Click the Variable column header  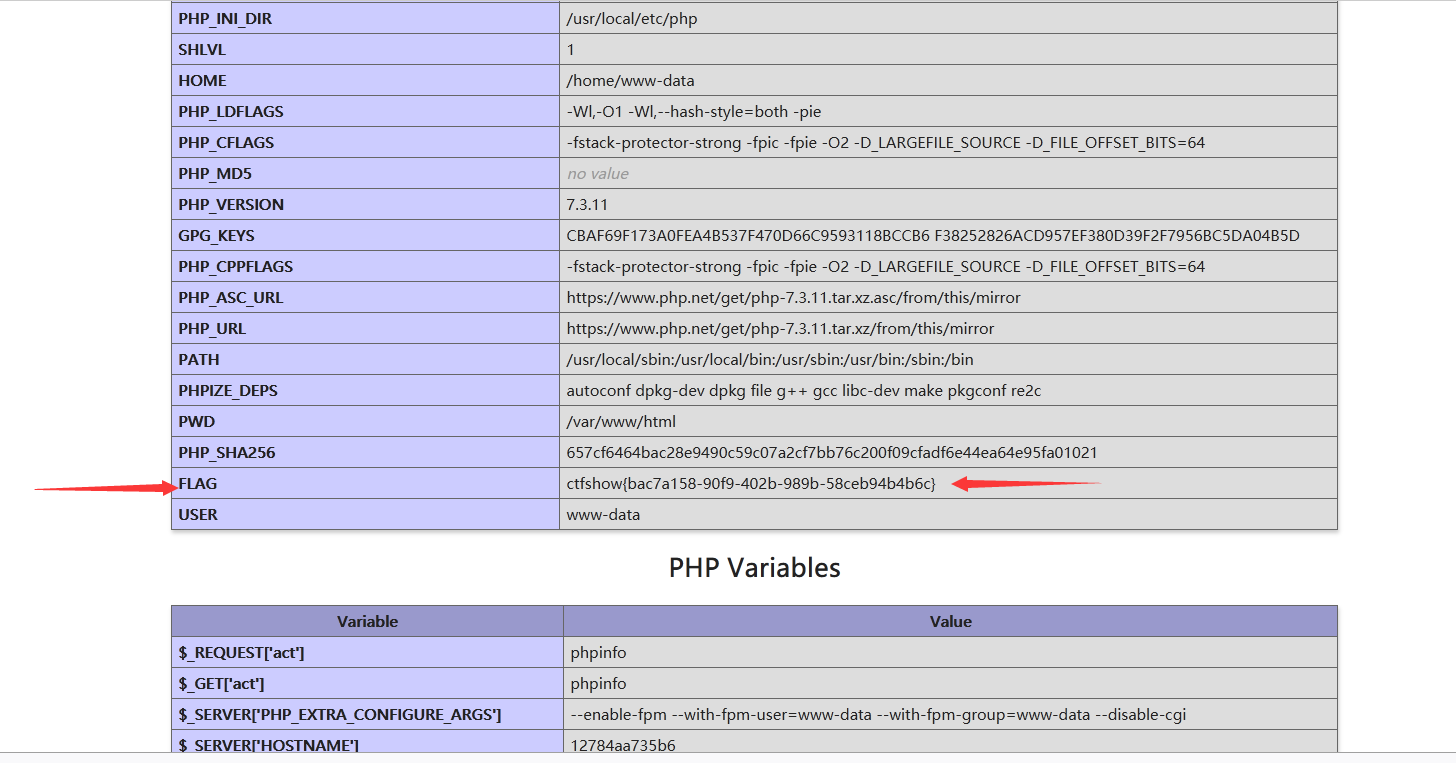pyautogui.click(x=367, y=621)
